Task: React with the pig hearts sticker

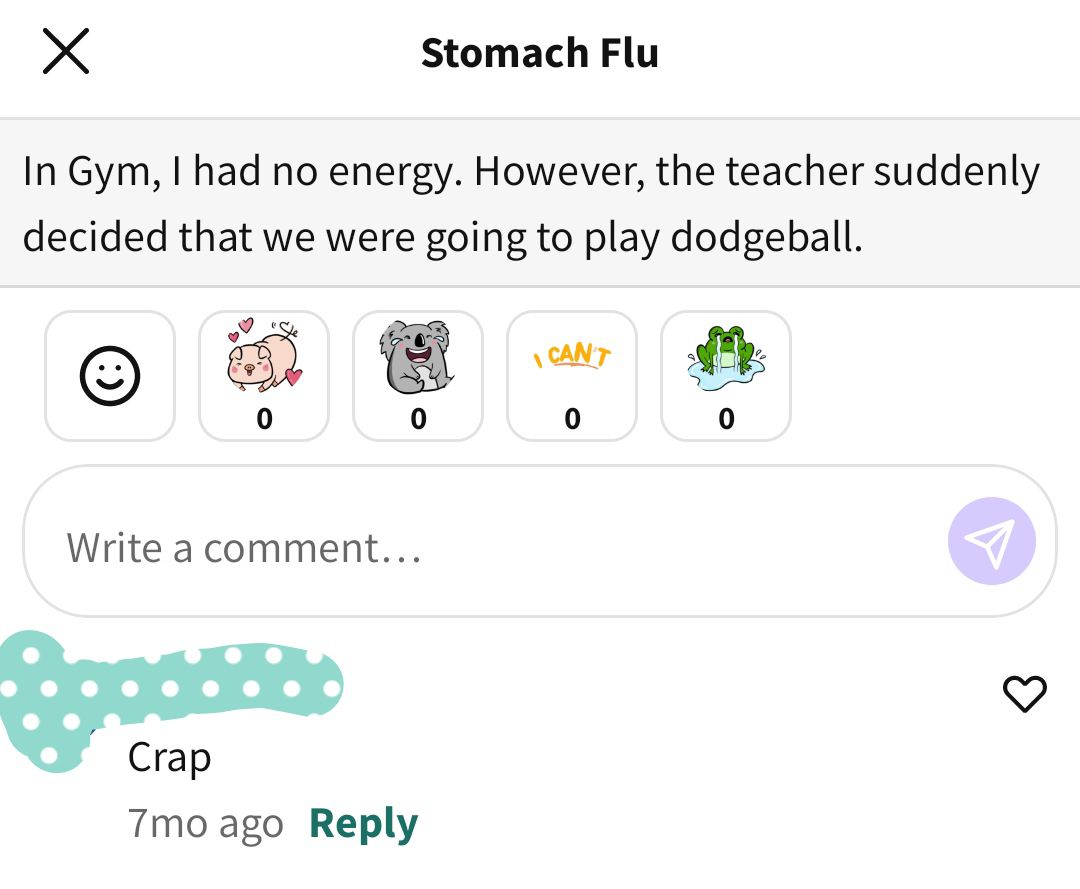Action: (x=264, y=376)
